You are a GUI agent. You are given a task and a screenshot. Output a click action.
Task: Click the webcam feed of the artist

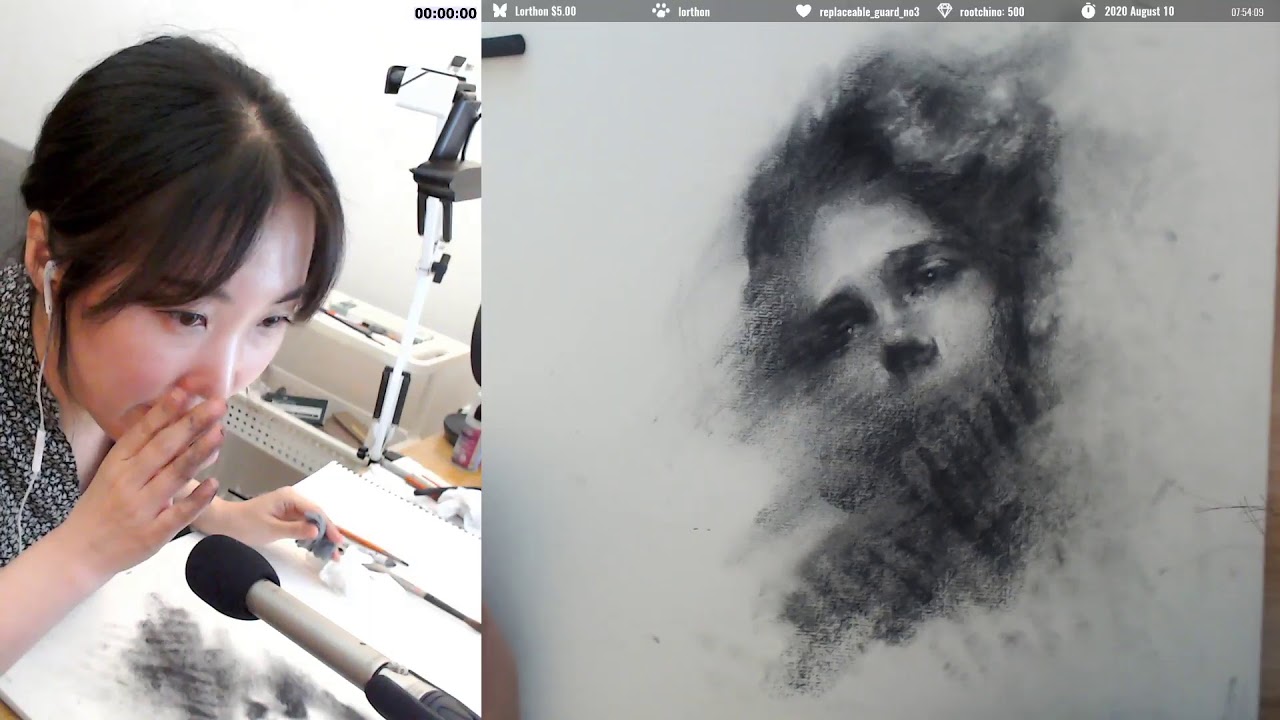click(240, 360)
